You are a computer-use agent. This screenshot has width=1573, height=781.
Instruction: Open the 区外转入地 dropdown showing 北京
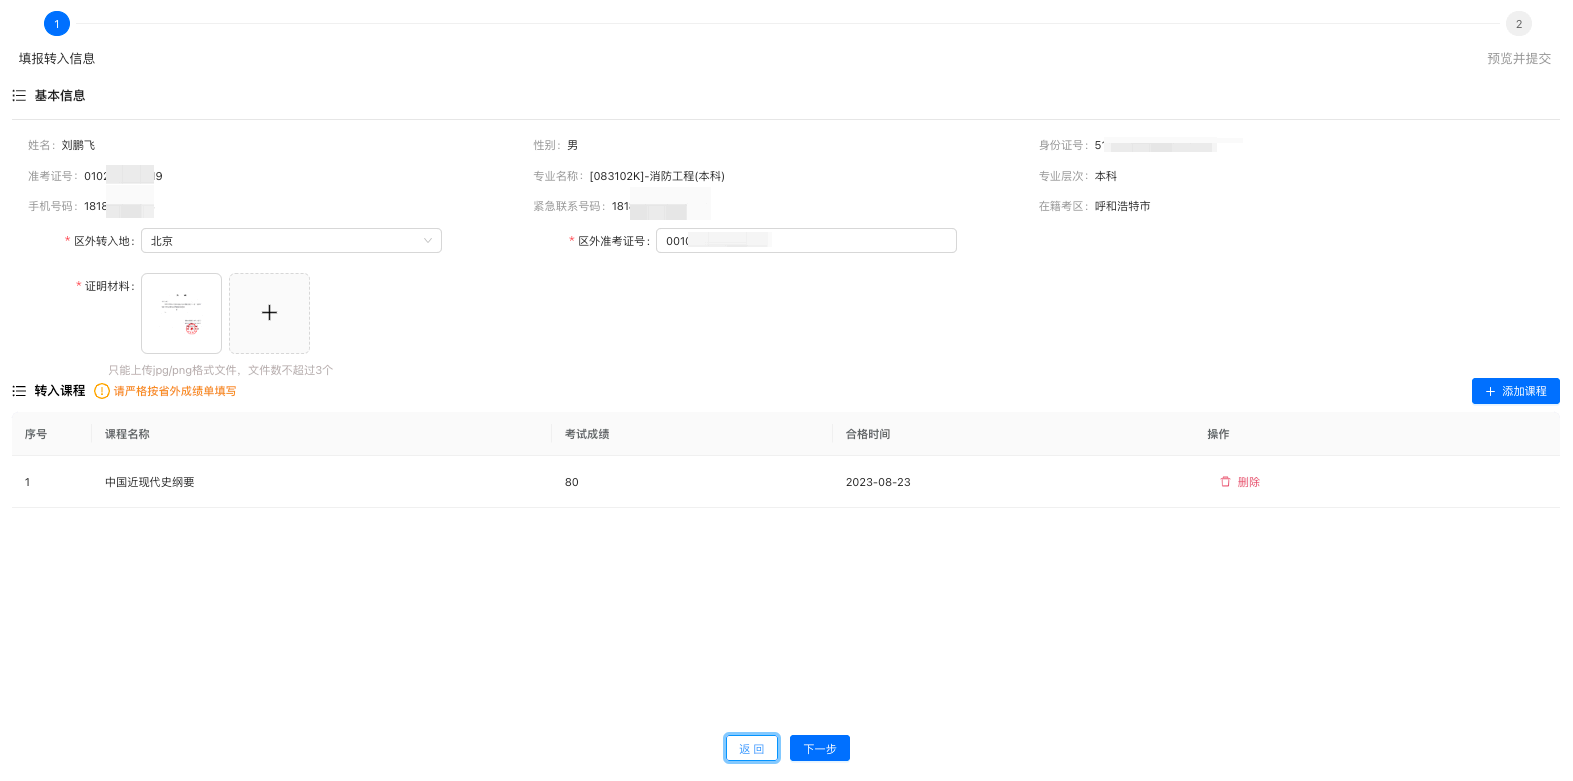[x=291, y=241]
